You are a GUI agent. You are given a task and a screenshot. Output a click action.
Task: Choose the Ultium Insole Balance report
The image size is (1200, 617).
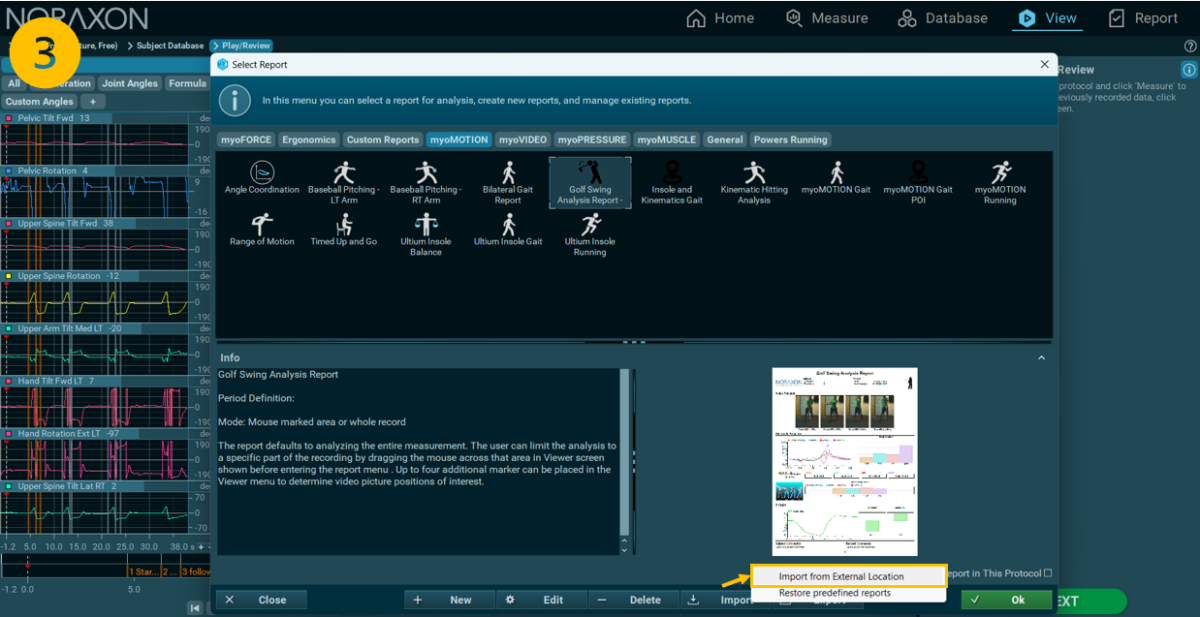point(425,235)
